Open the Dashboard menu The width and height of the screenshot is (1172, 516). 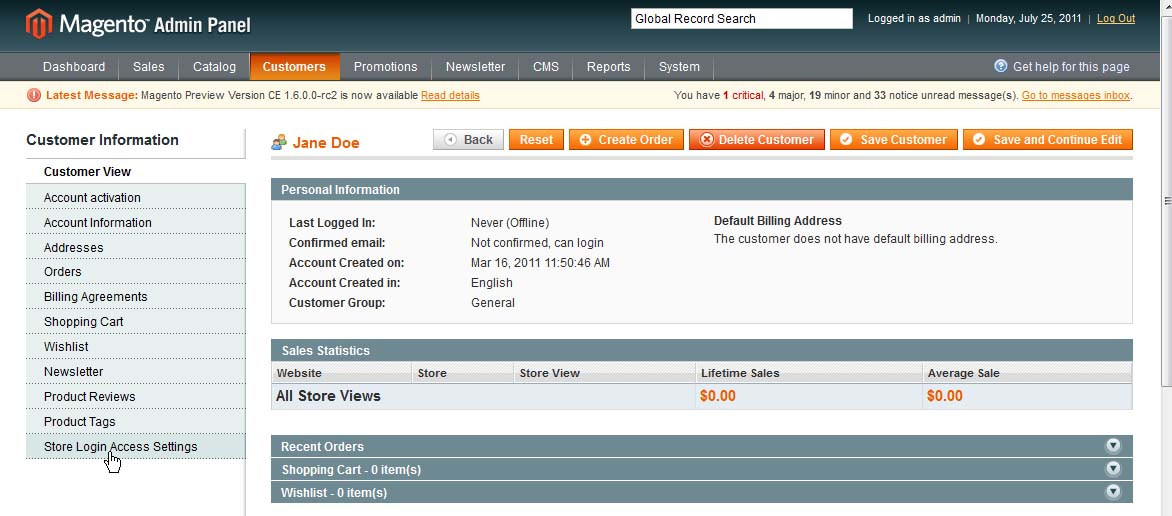coord(74,67)
